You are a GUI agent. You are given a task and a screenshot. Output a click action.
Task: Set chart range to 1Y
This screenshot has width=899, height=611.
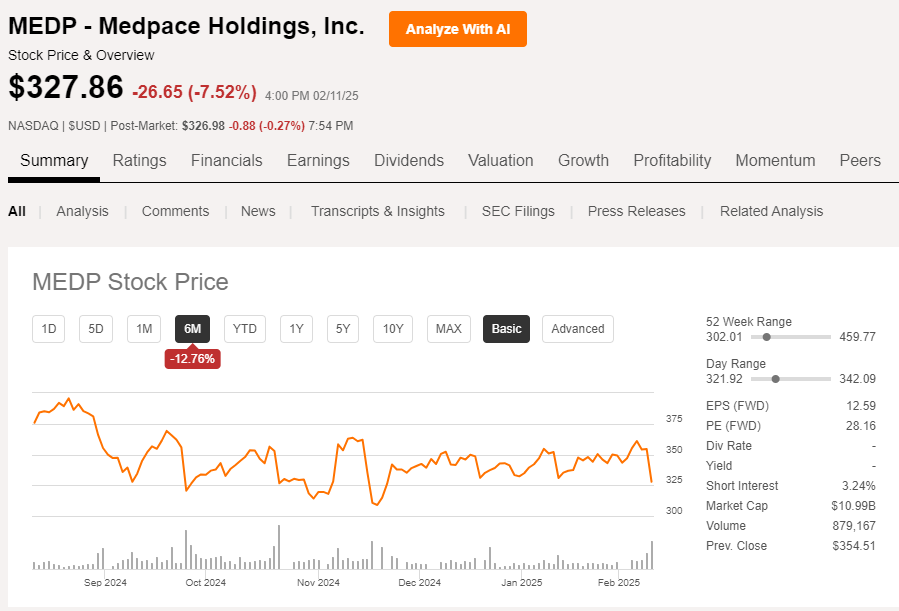[296, 328]
